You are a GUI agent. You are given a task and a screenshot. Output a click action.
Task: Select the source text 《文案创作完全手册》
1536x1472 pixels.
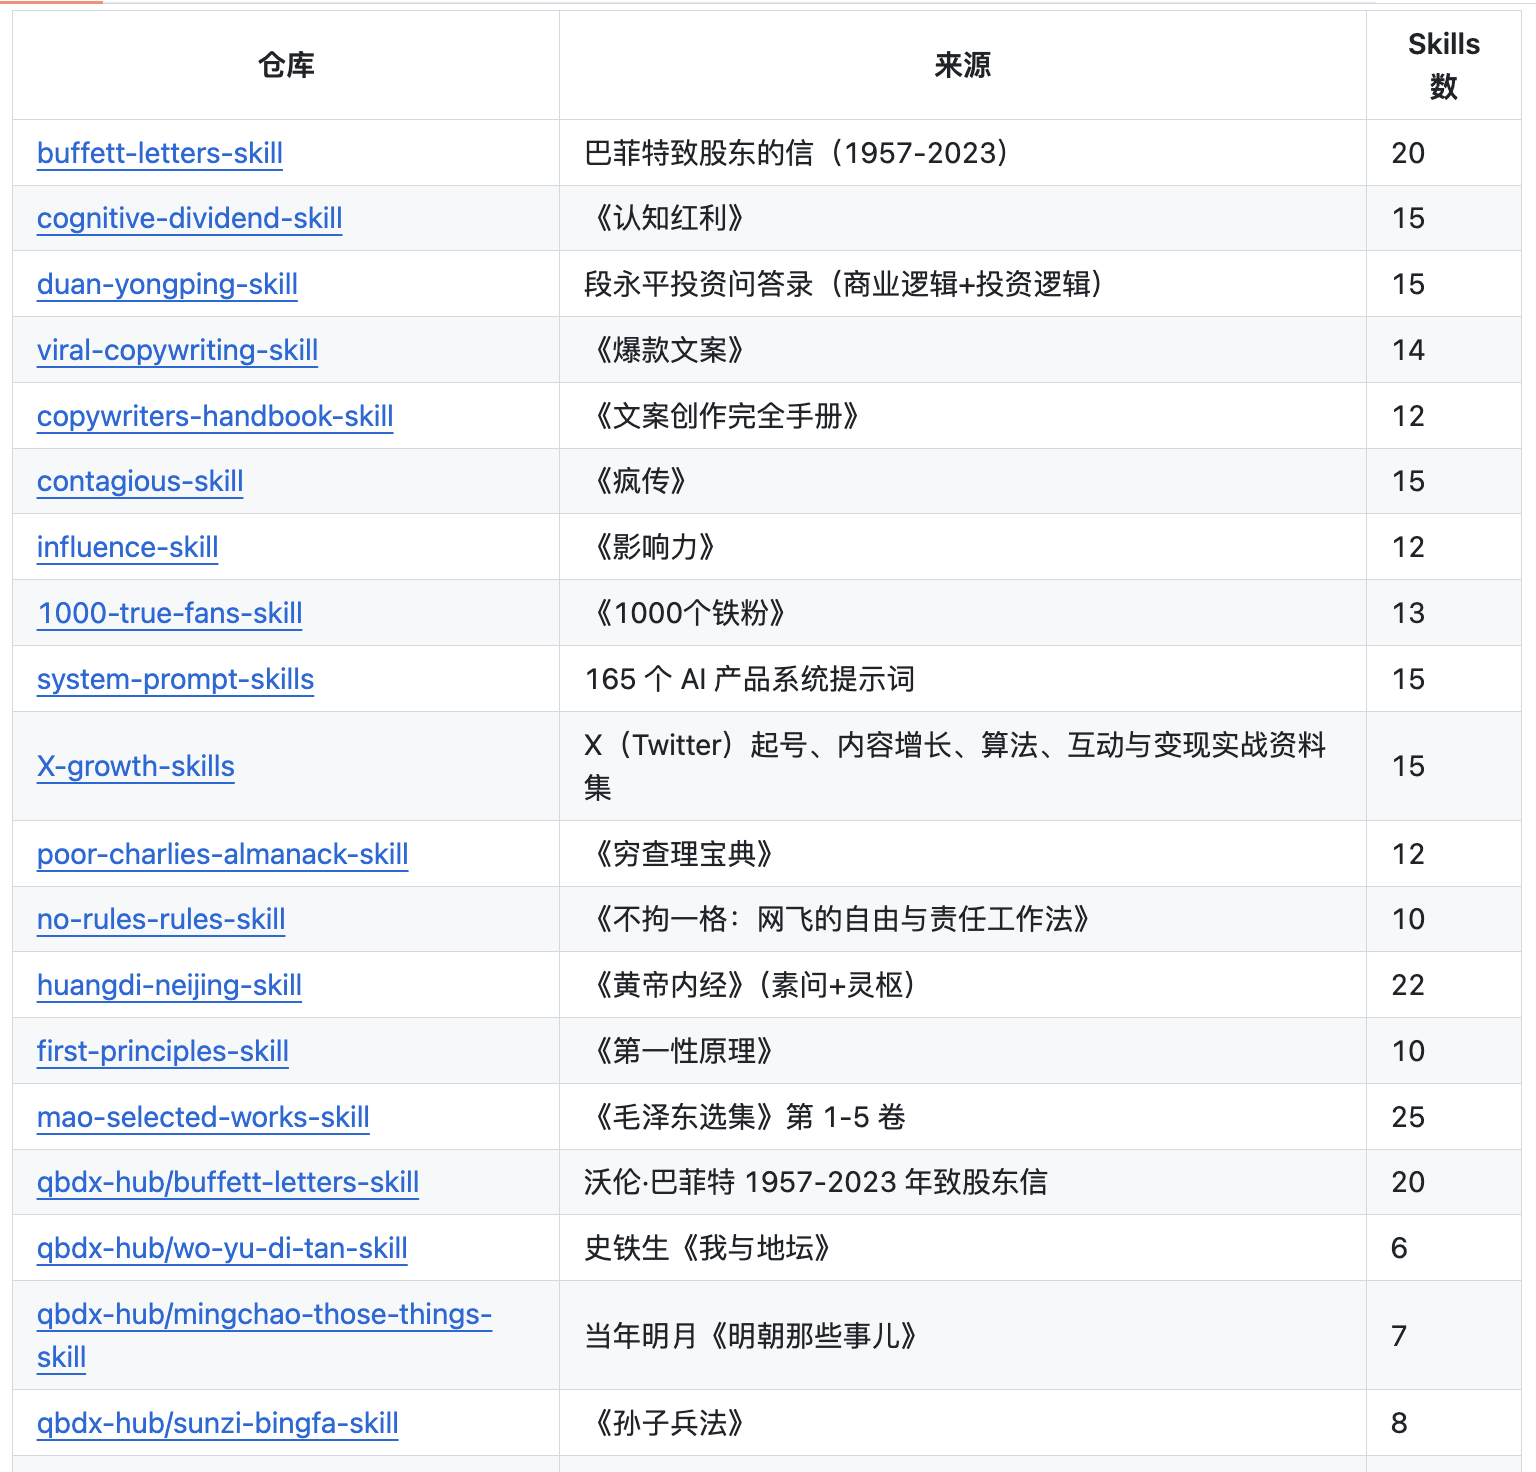click(x=727, y=416)
